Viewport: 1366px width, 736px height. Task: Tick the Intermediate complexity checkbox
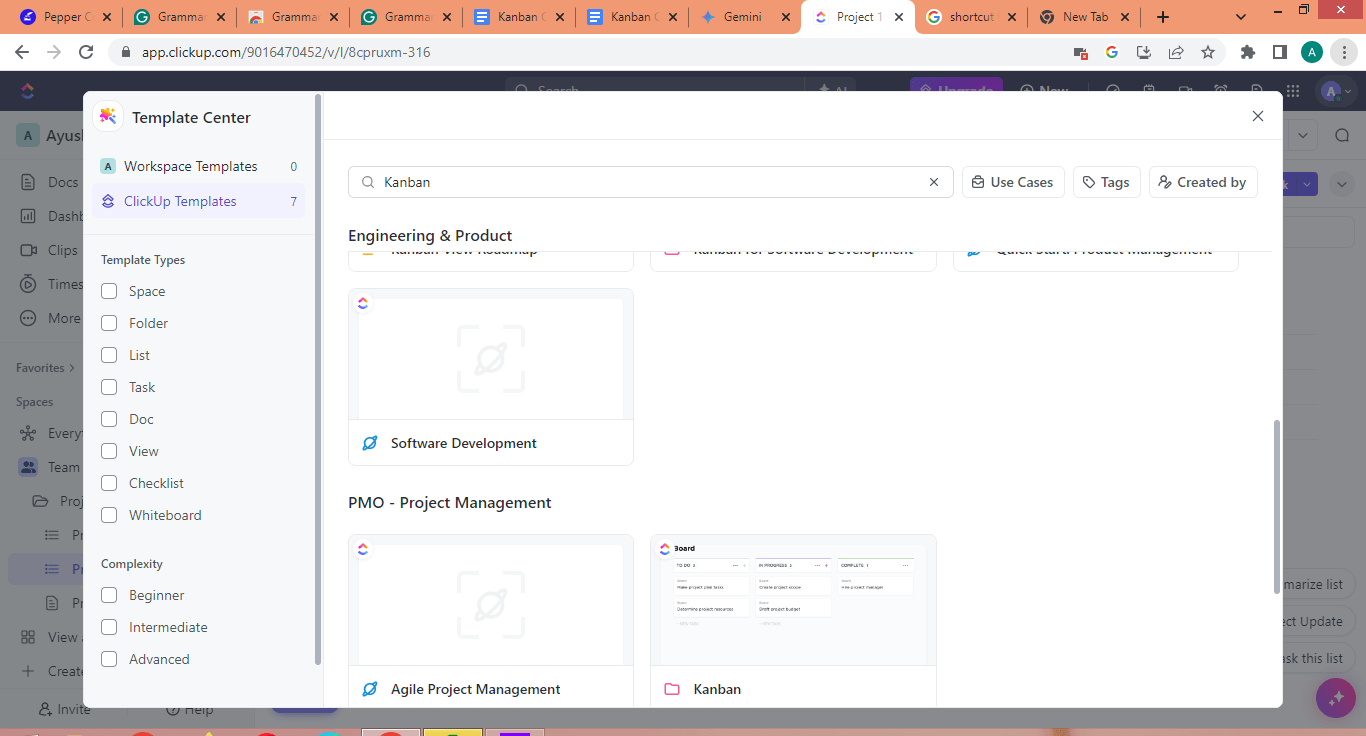tap(109, 627)
